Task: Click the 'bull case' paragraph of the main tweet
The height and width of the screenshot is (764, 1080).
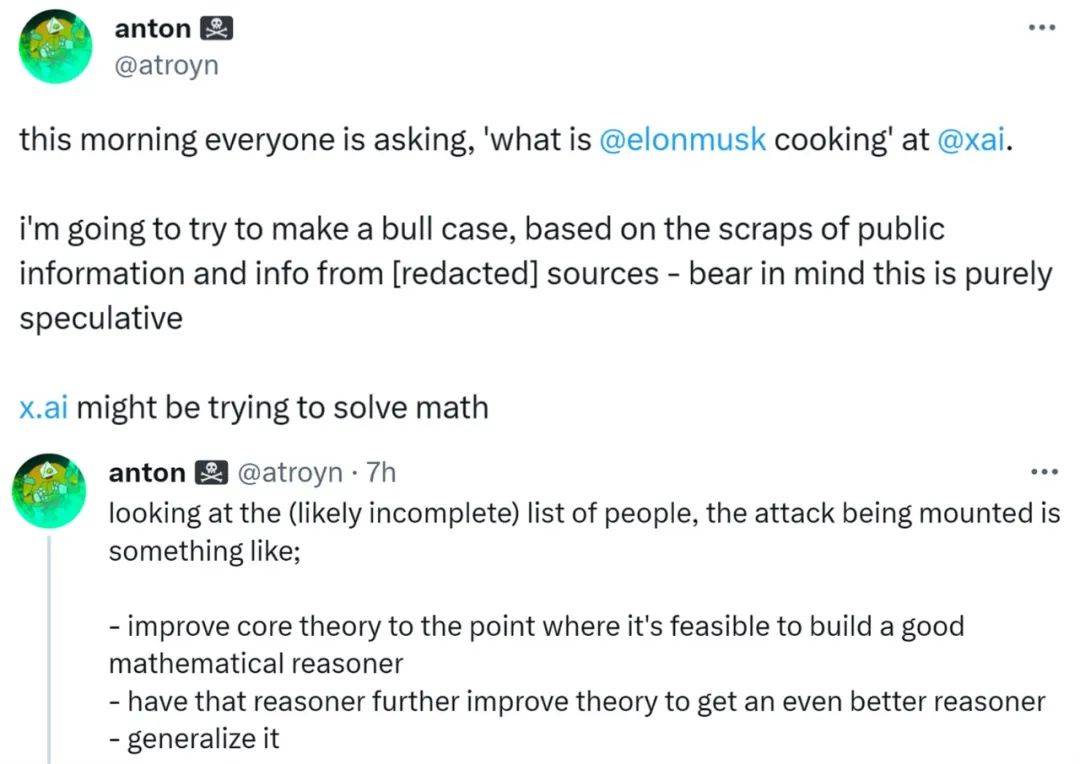Action: (x=480, y=273)
